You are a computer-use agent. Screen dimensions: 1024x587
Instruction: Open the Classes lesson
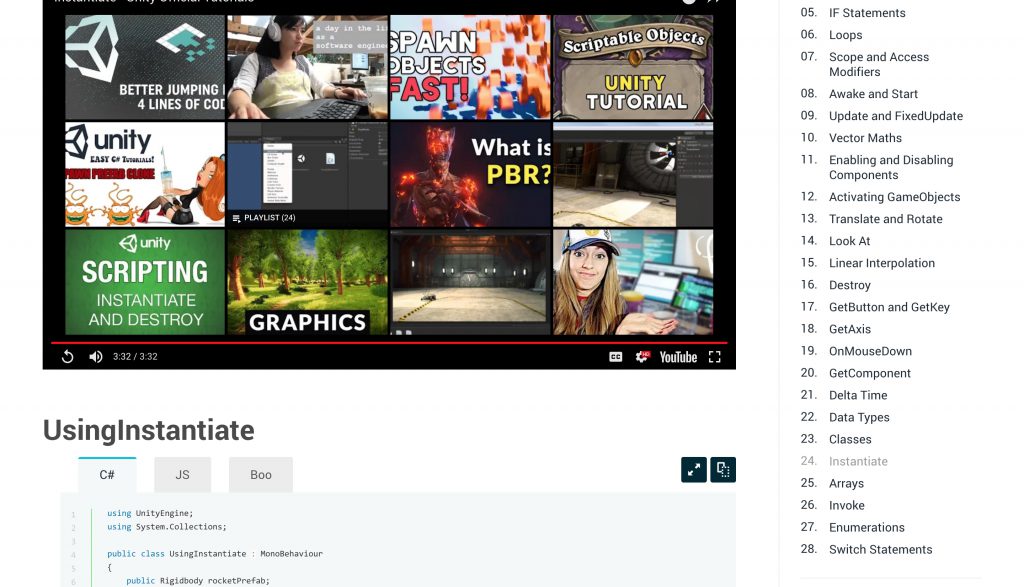[x=850, y=440]
